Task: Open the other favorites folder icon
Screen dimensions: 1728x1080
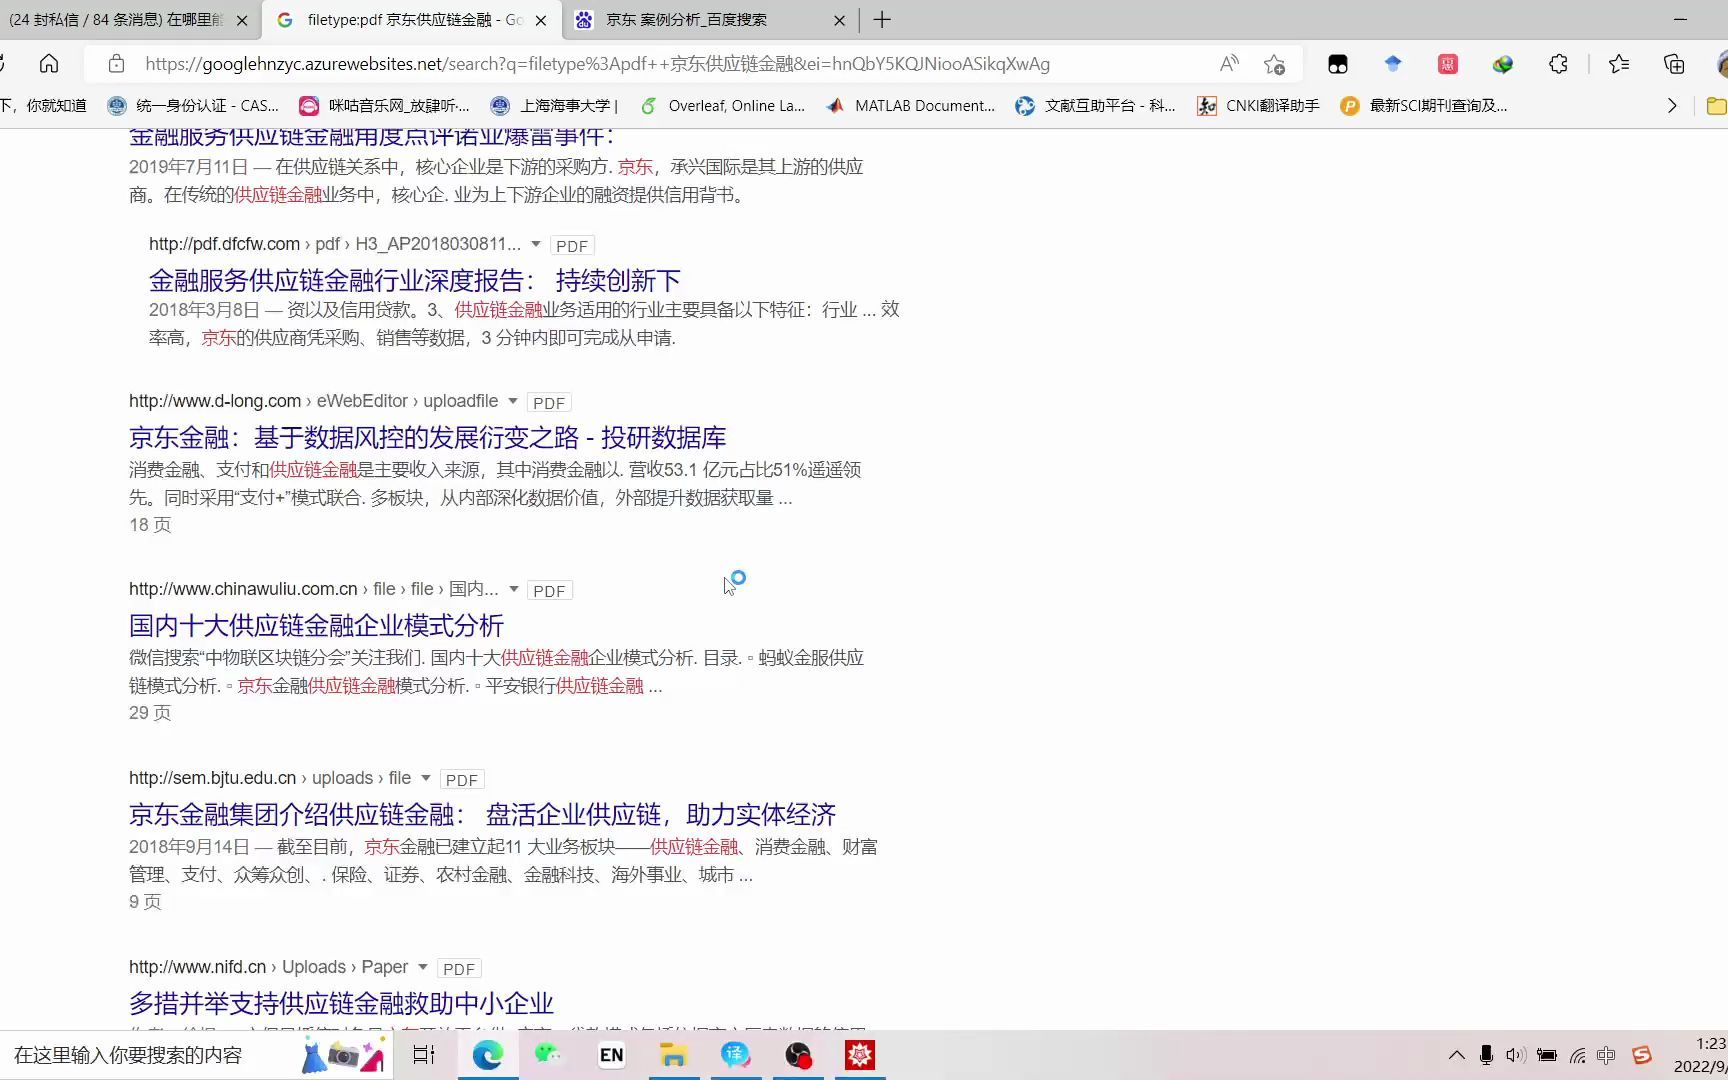Action: tap(1716, 106)
